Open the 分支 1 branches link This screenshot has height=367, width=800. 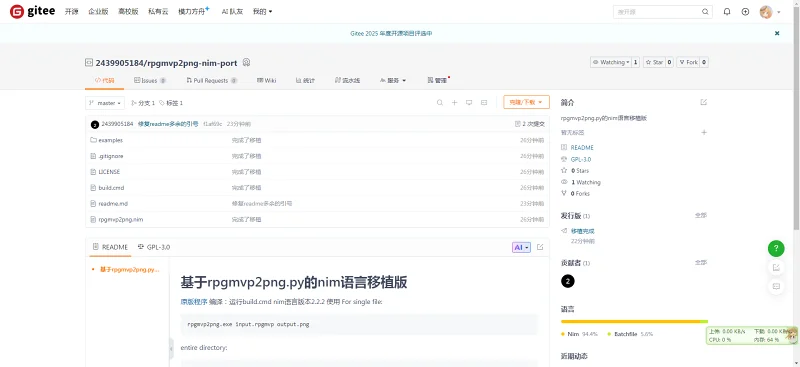point(143,103)
